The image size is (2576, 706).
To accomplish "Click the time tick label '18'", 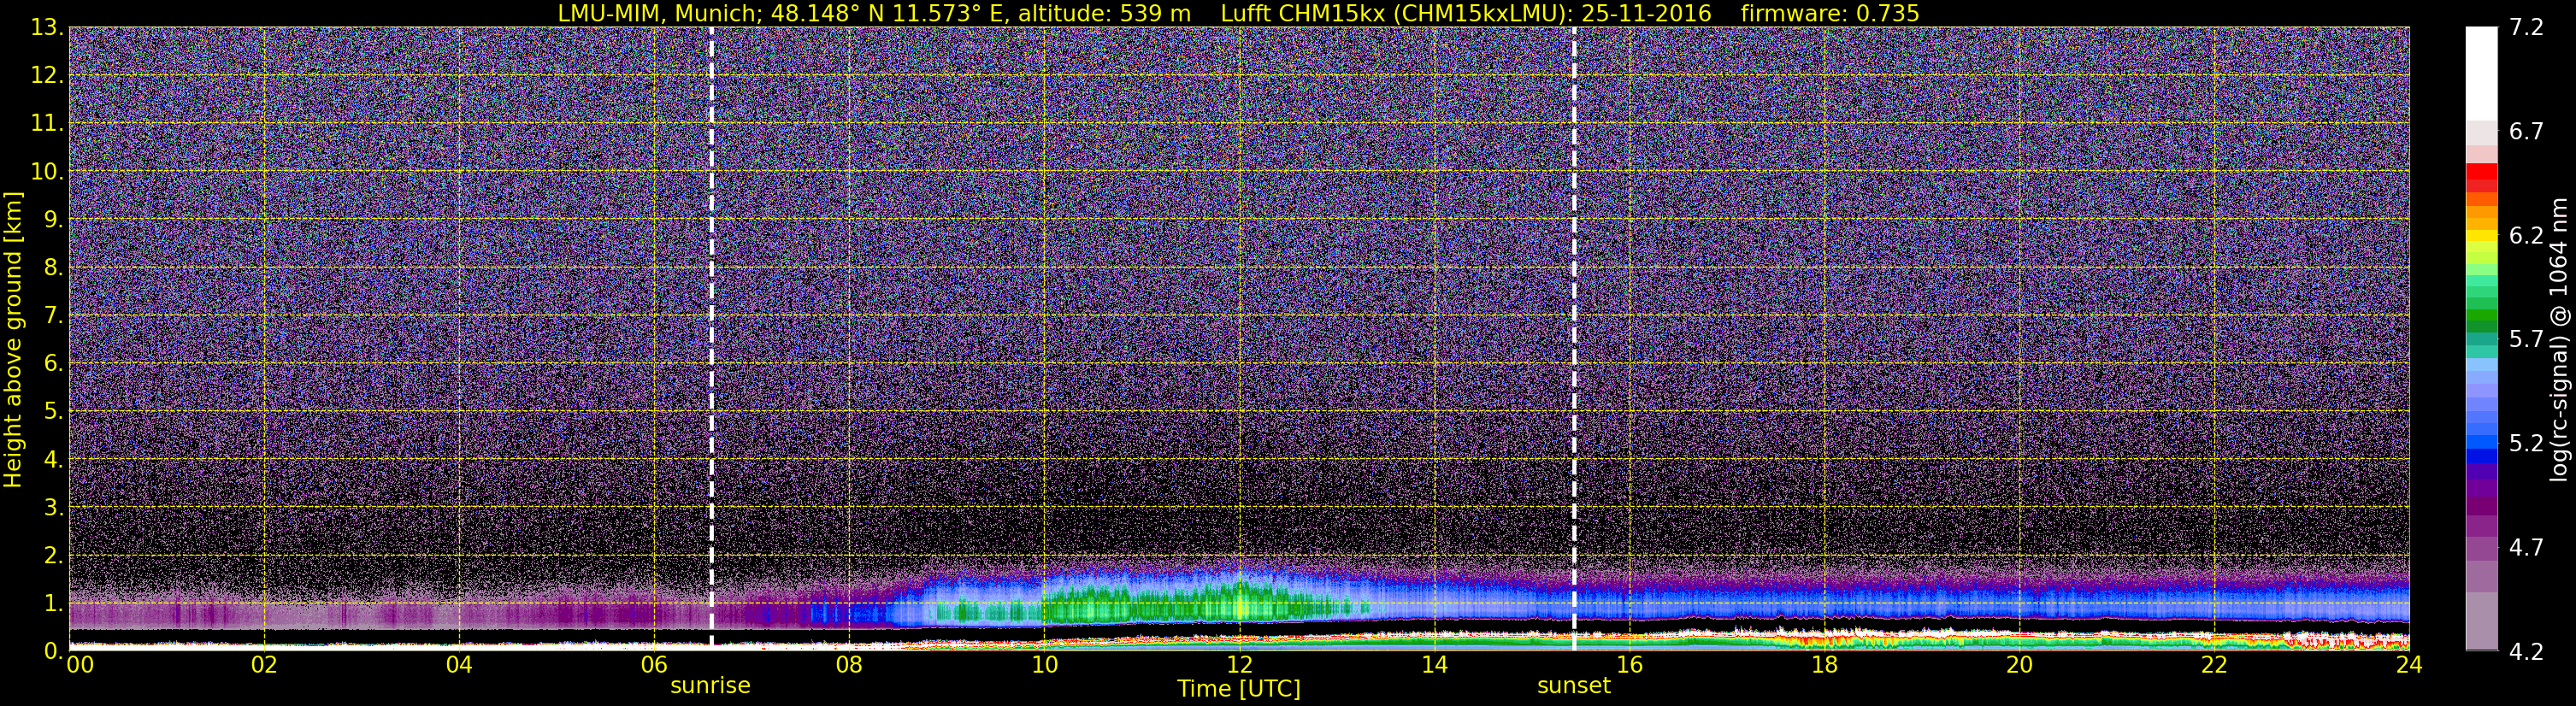I will [x=1824, y=664].
